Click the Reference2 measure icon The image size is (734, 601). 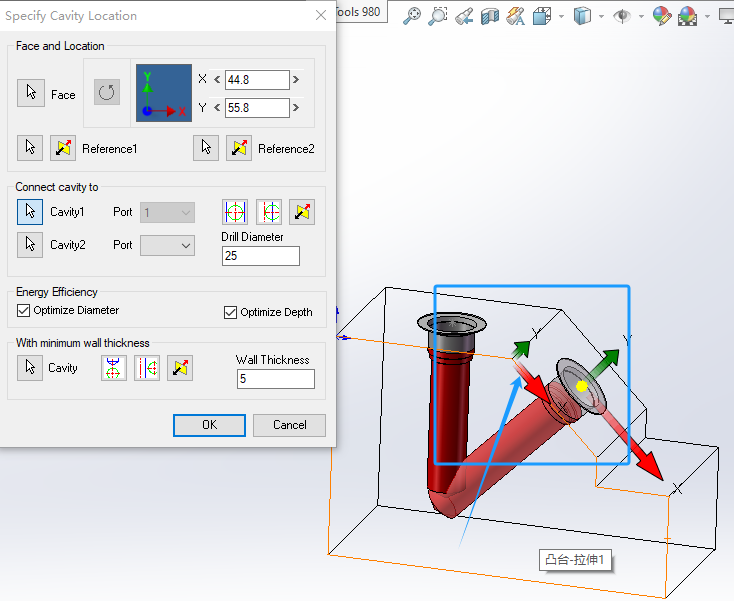239,148
